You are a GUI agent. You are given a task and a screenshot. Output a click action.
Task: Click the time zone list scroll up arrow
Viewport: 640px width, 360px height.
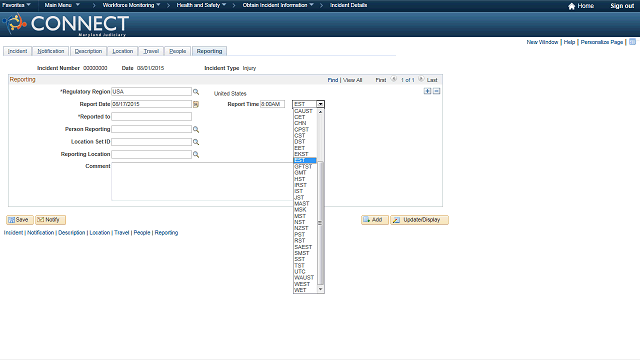click(x=320, y=111)
